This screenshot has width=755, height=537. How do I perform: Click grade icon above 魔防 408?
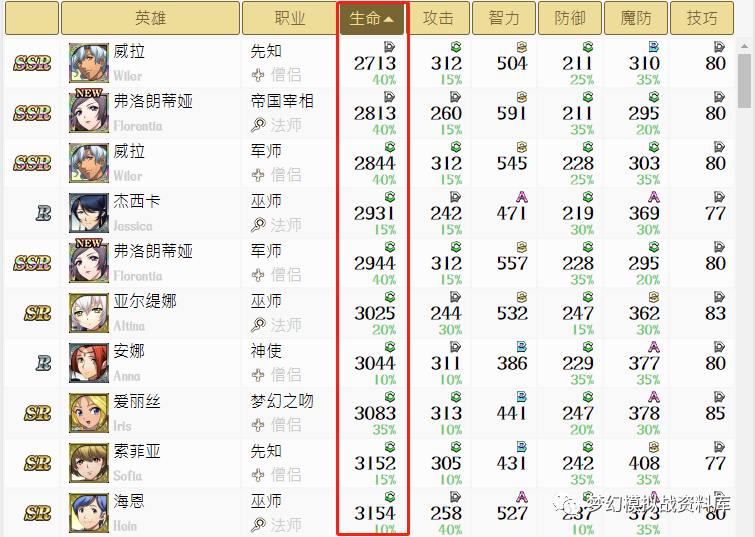coord(653,446)
